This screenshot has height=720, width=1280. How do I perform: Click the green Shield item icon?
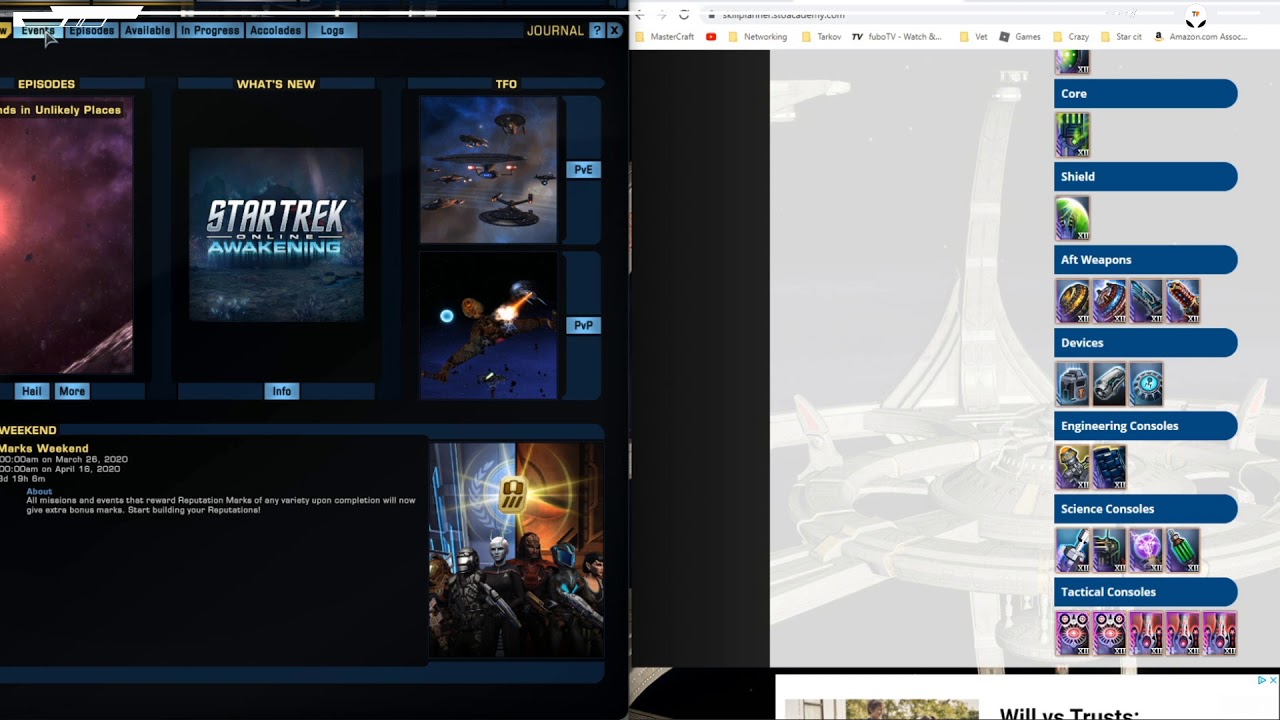click(x=1073, y=218)
